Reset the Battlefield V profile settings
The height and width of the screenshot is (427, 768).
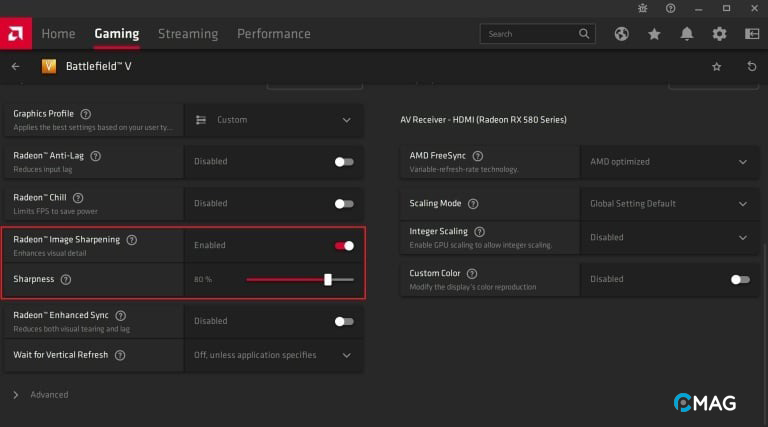752,66
